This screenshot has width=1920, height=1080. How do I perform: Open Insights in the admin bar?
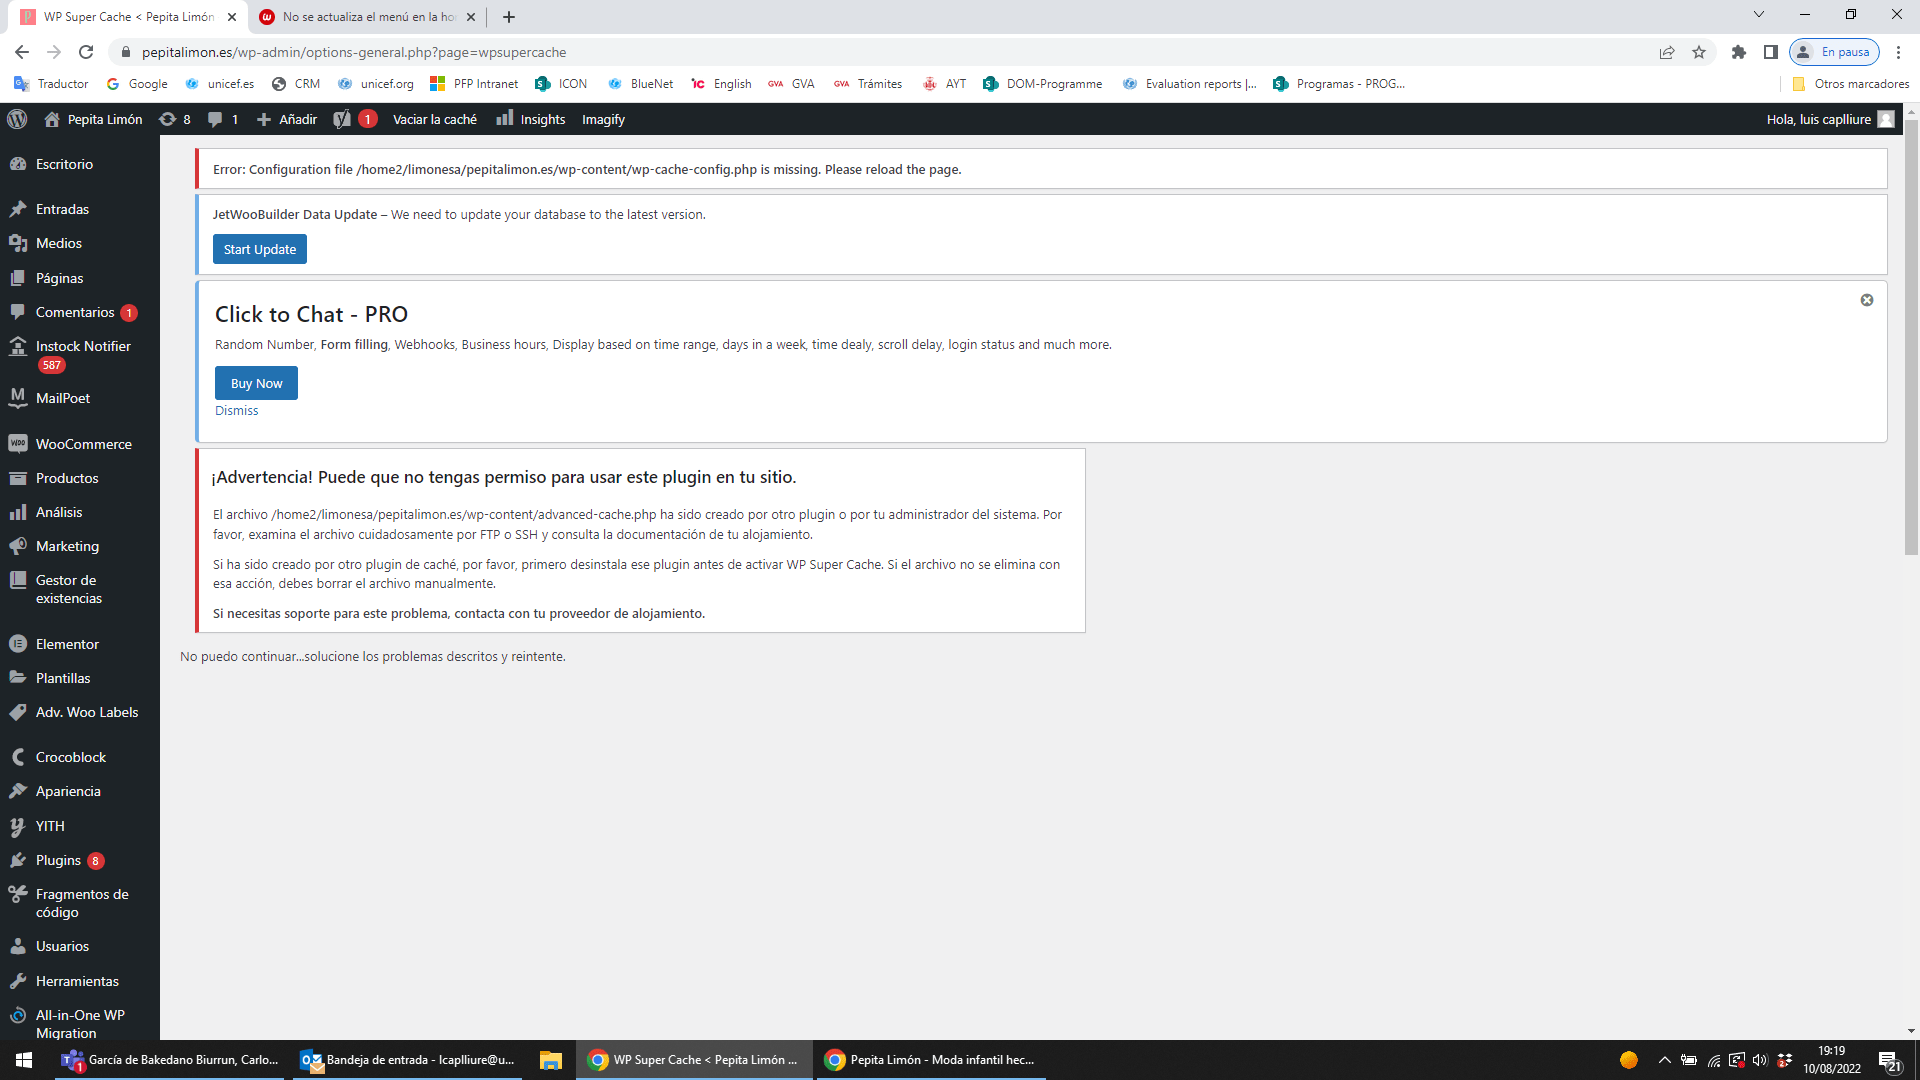click(531, 119)
